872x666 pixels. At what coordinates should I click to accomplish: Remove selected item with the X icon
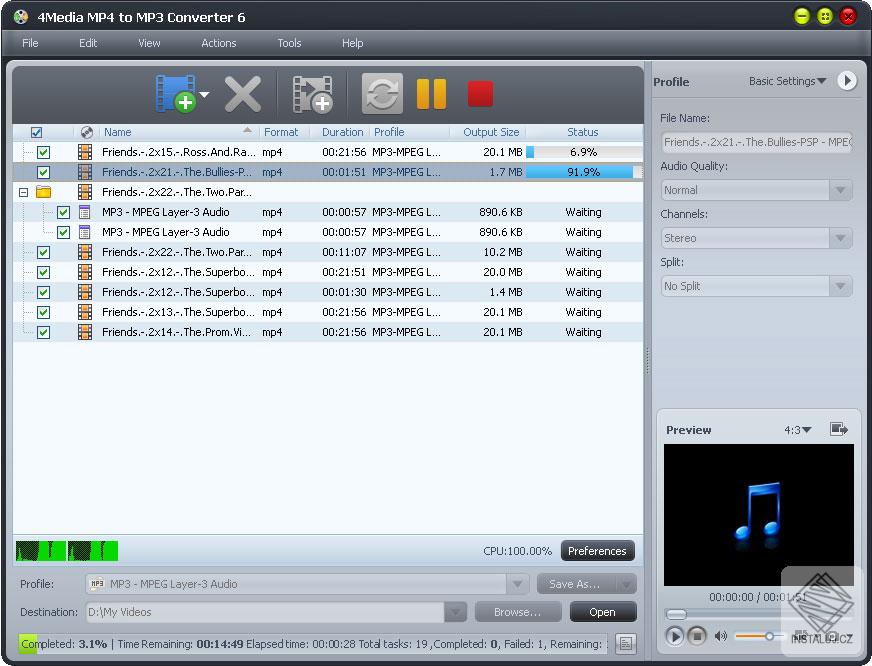[242, 94]
